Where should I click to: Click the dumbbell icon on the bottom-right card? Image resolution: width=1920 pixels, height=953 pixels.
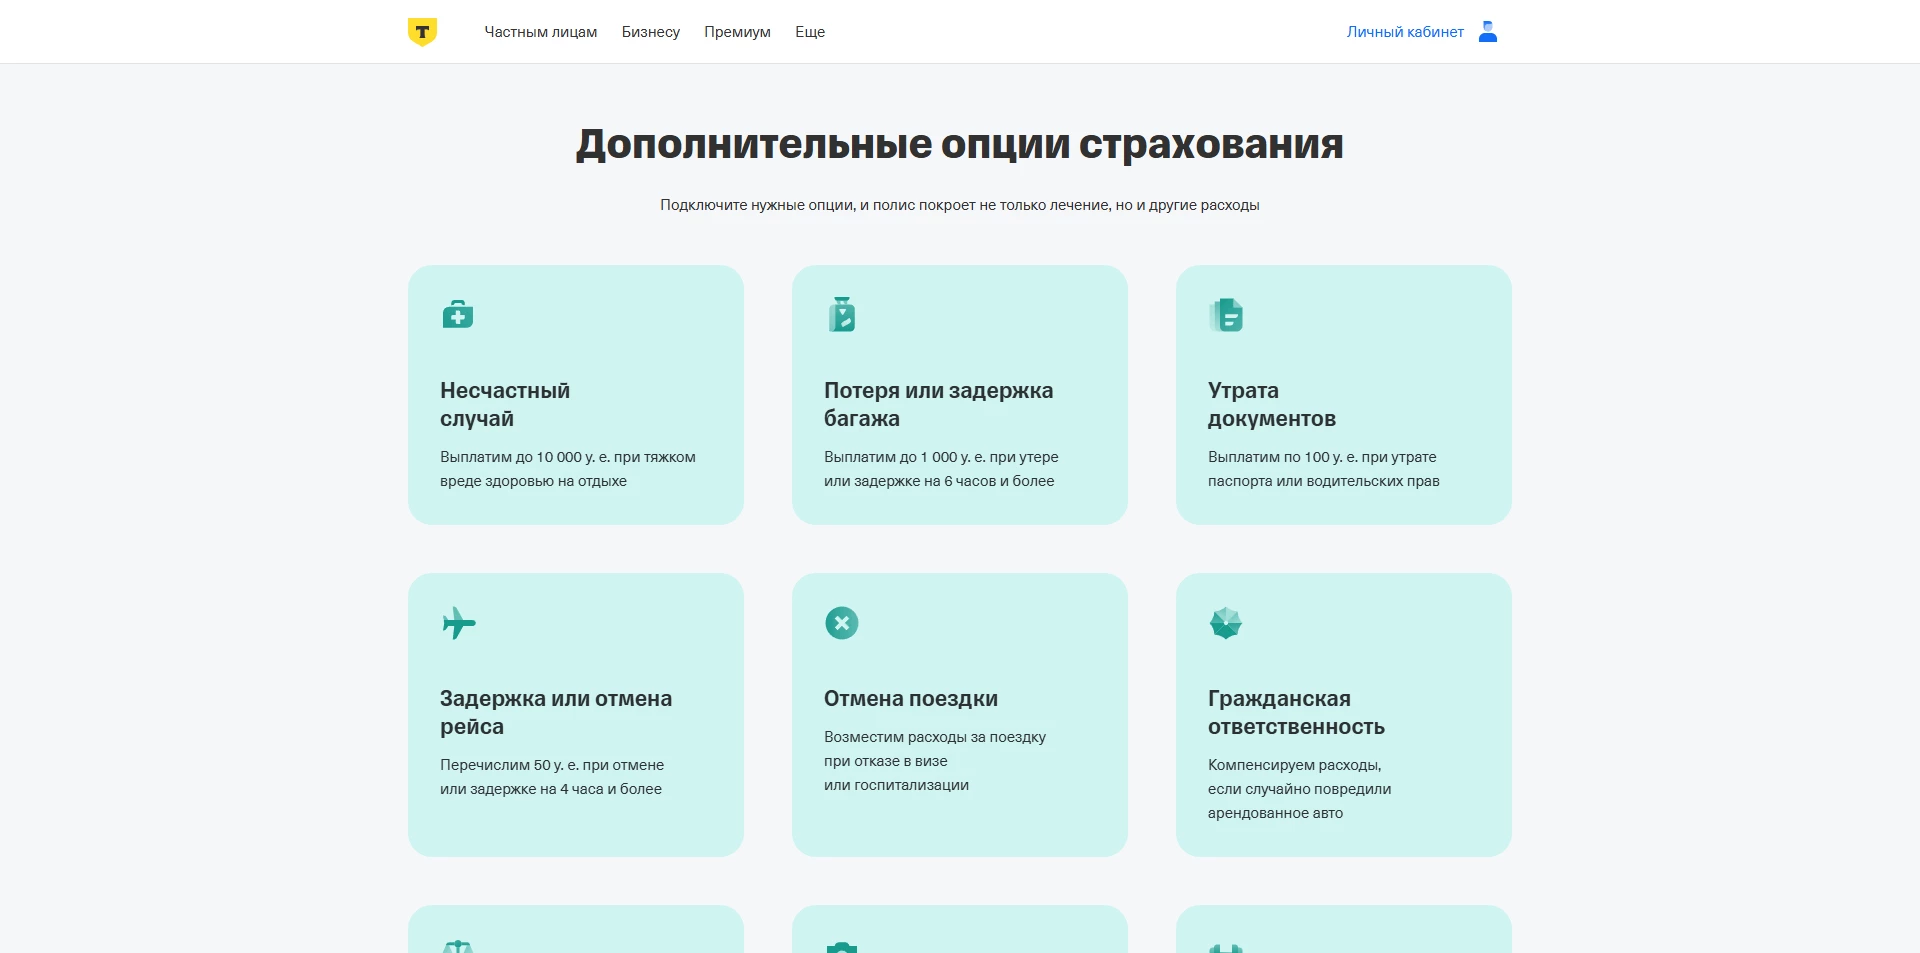1227,945
